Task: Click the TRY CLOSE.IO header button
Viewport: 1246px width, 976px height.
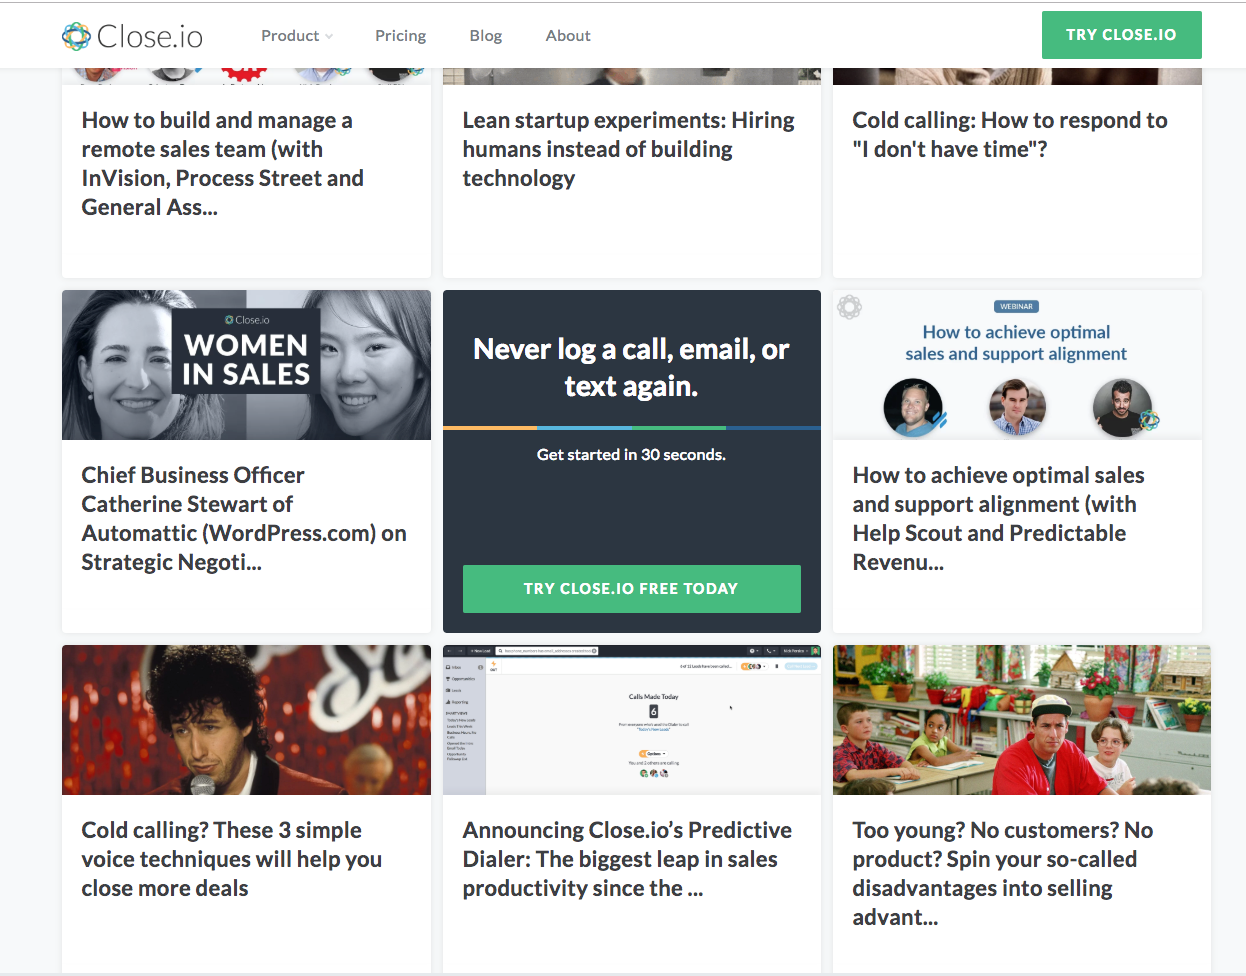Action: 1121,35
